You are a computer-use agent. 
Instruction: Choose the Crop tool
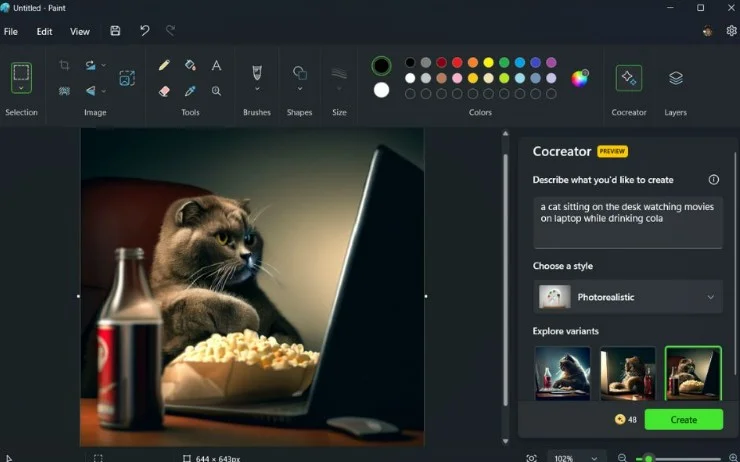tap(64, 65)
